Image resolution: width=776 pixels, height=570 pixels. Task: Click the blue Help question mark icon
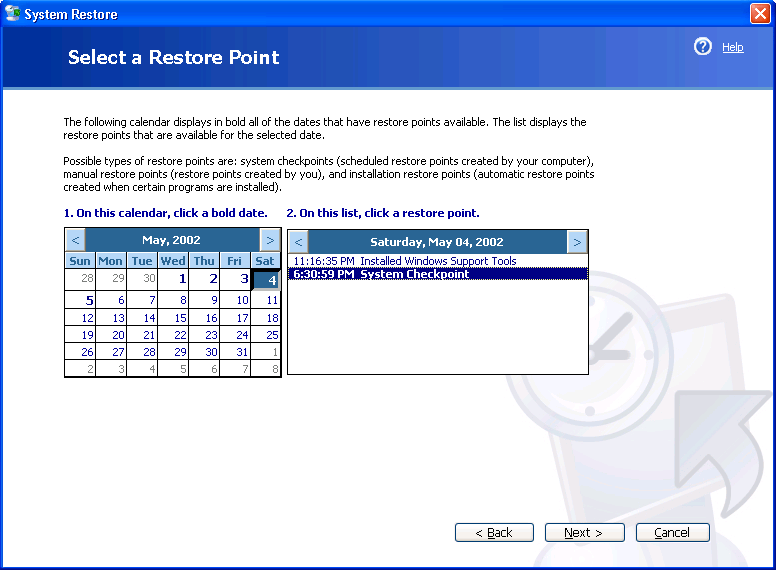(x=703, y=47)
